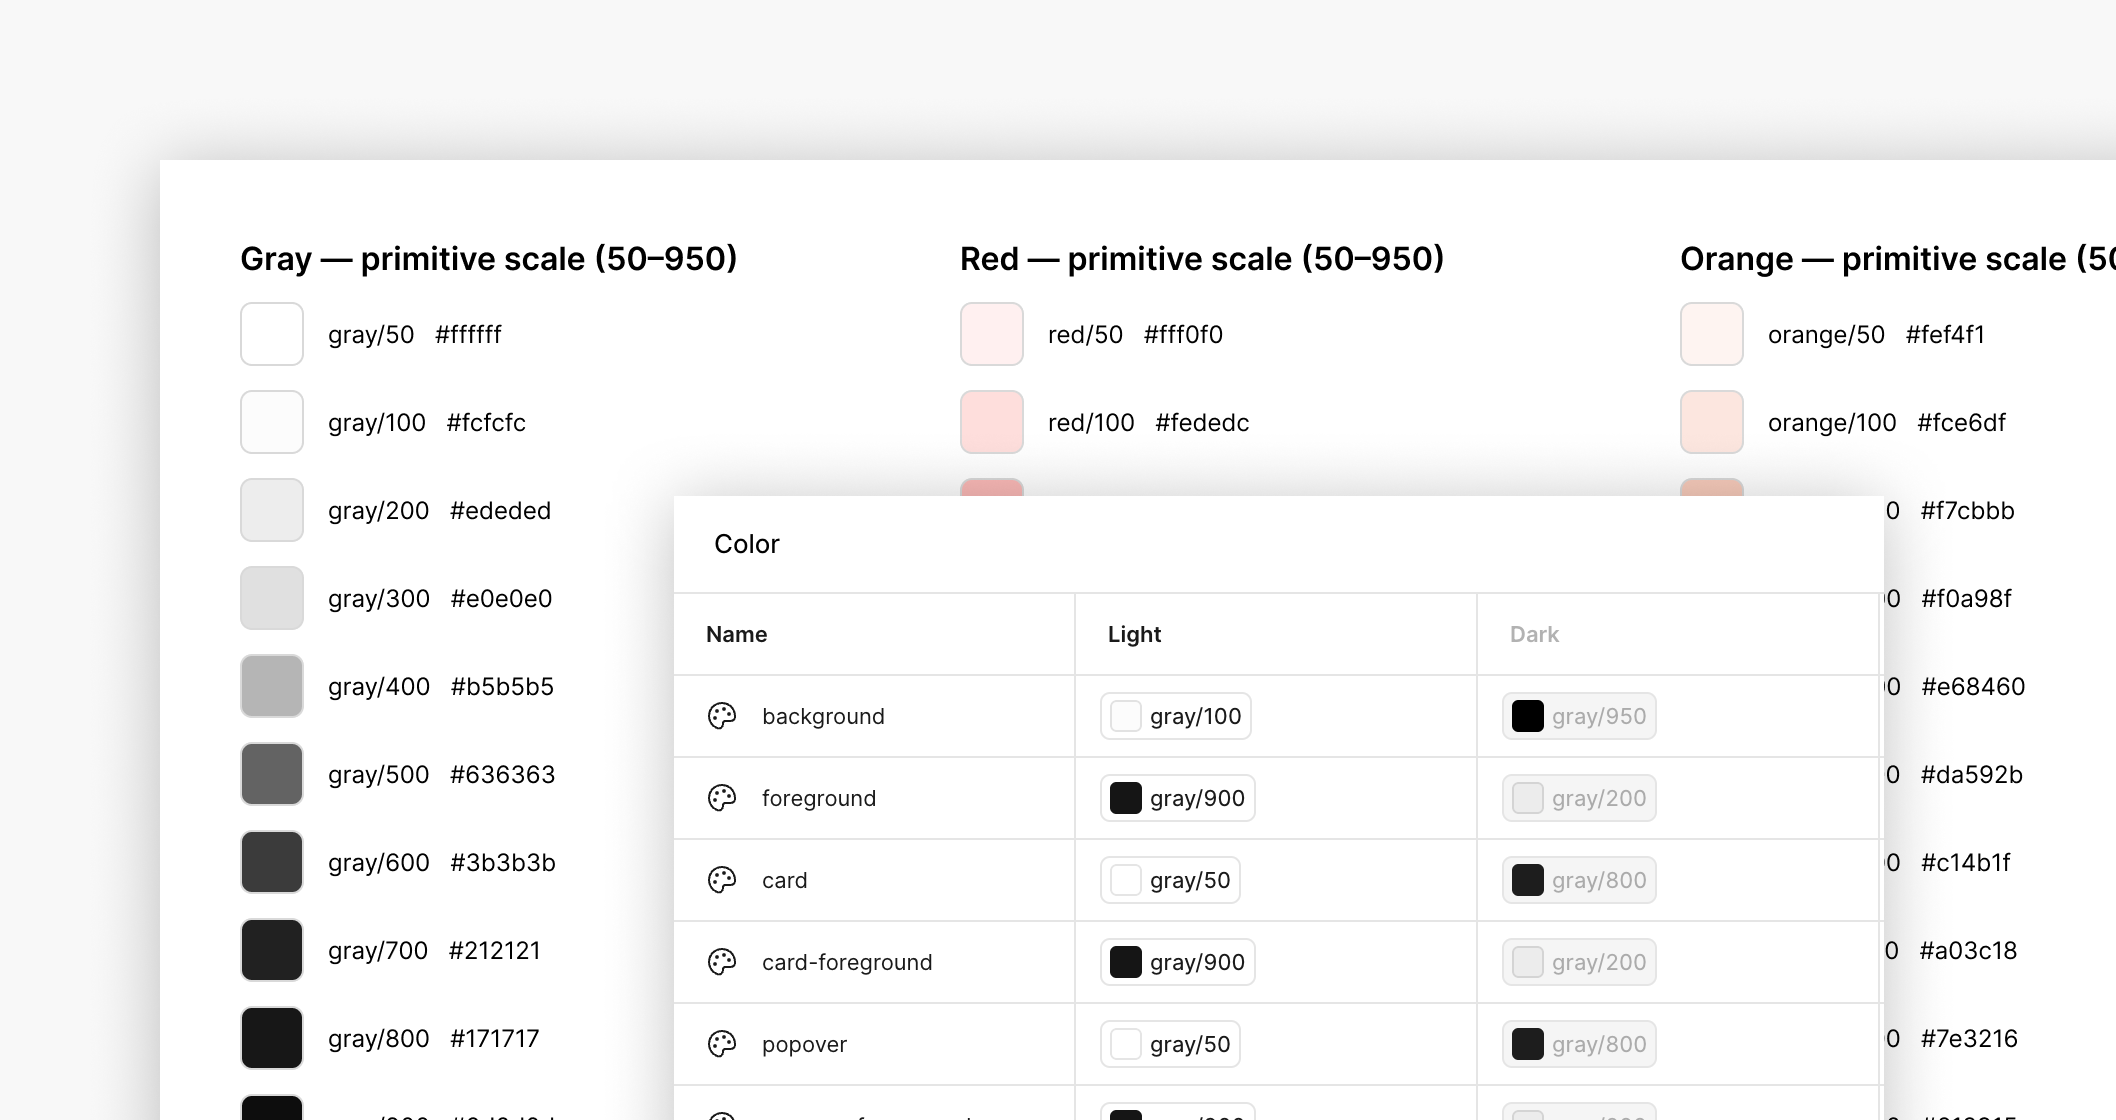Click the palette icon beside foreground

722,798
